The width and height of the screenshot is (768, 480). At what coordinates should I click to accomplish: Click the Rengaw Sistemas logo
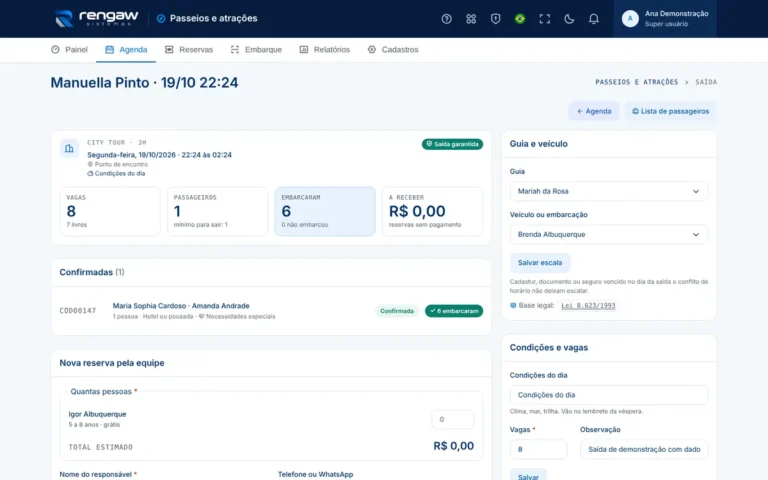[x=96, y=19]
